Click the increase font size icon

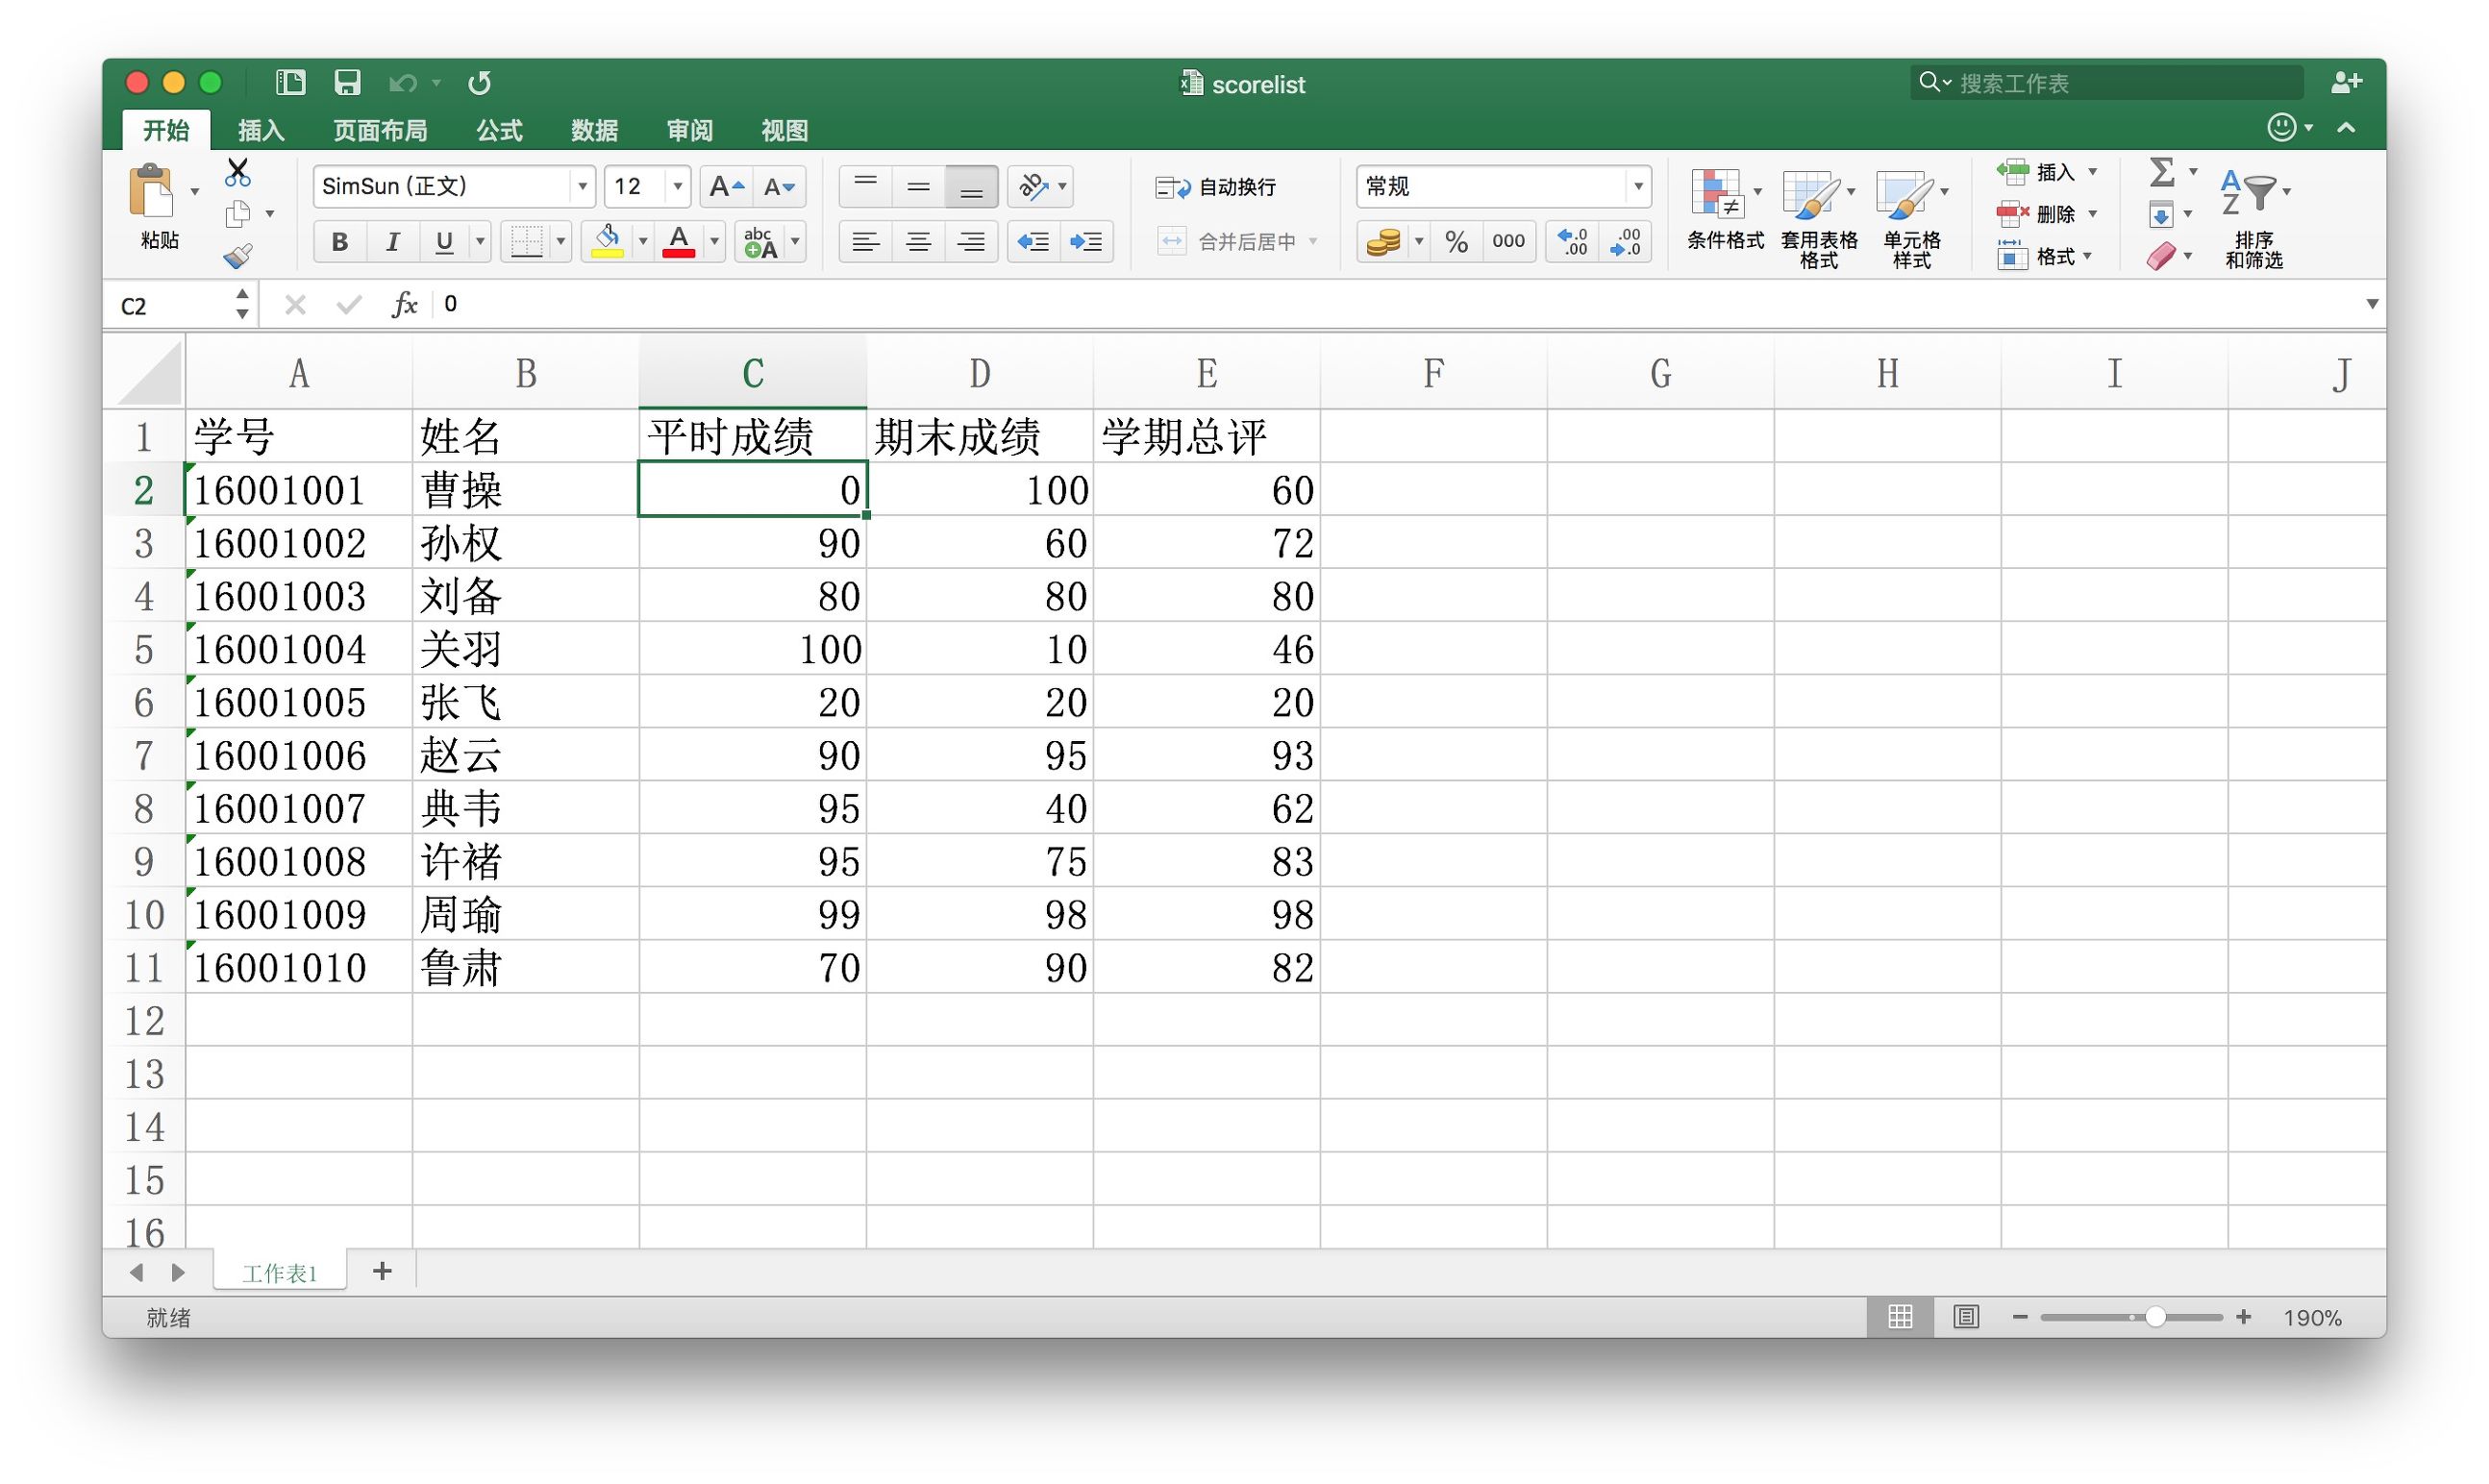[725, 187]
